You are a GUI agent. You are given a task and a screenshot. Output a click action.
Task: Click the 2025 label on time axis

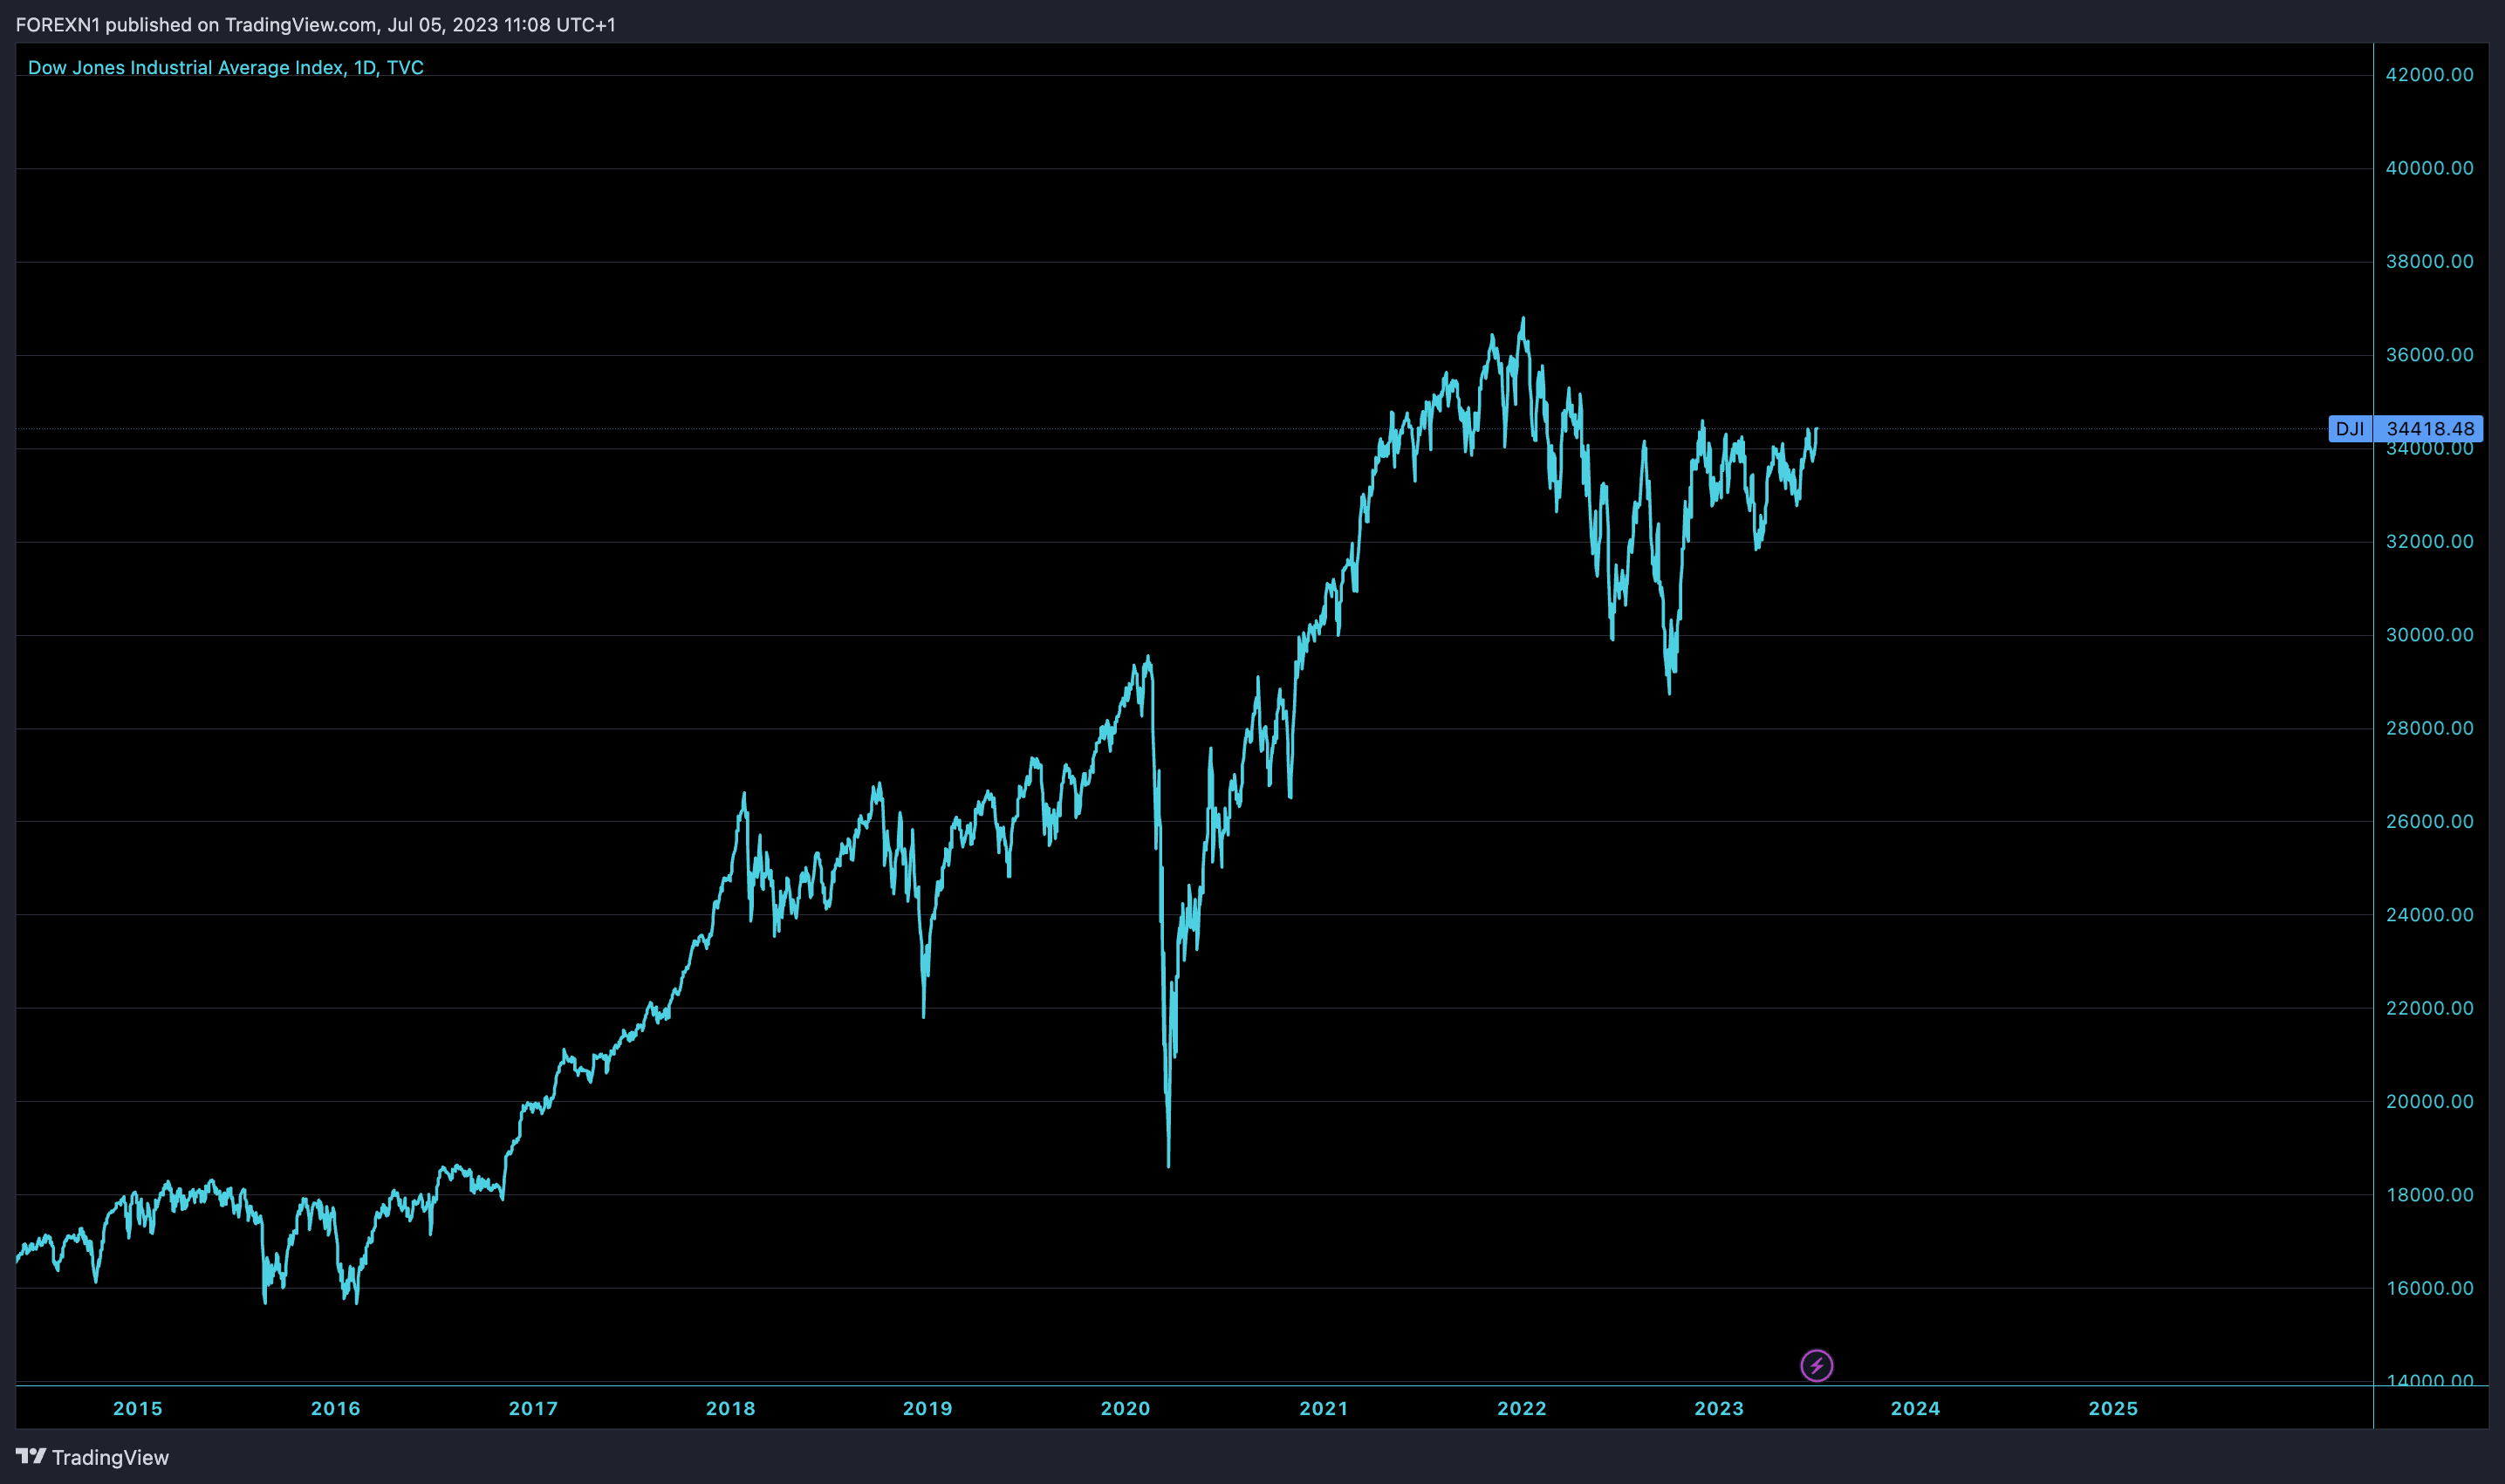coord(2114,1408)
